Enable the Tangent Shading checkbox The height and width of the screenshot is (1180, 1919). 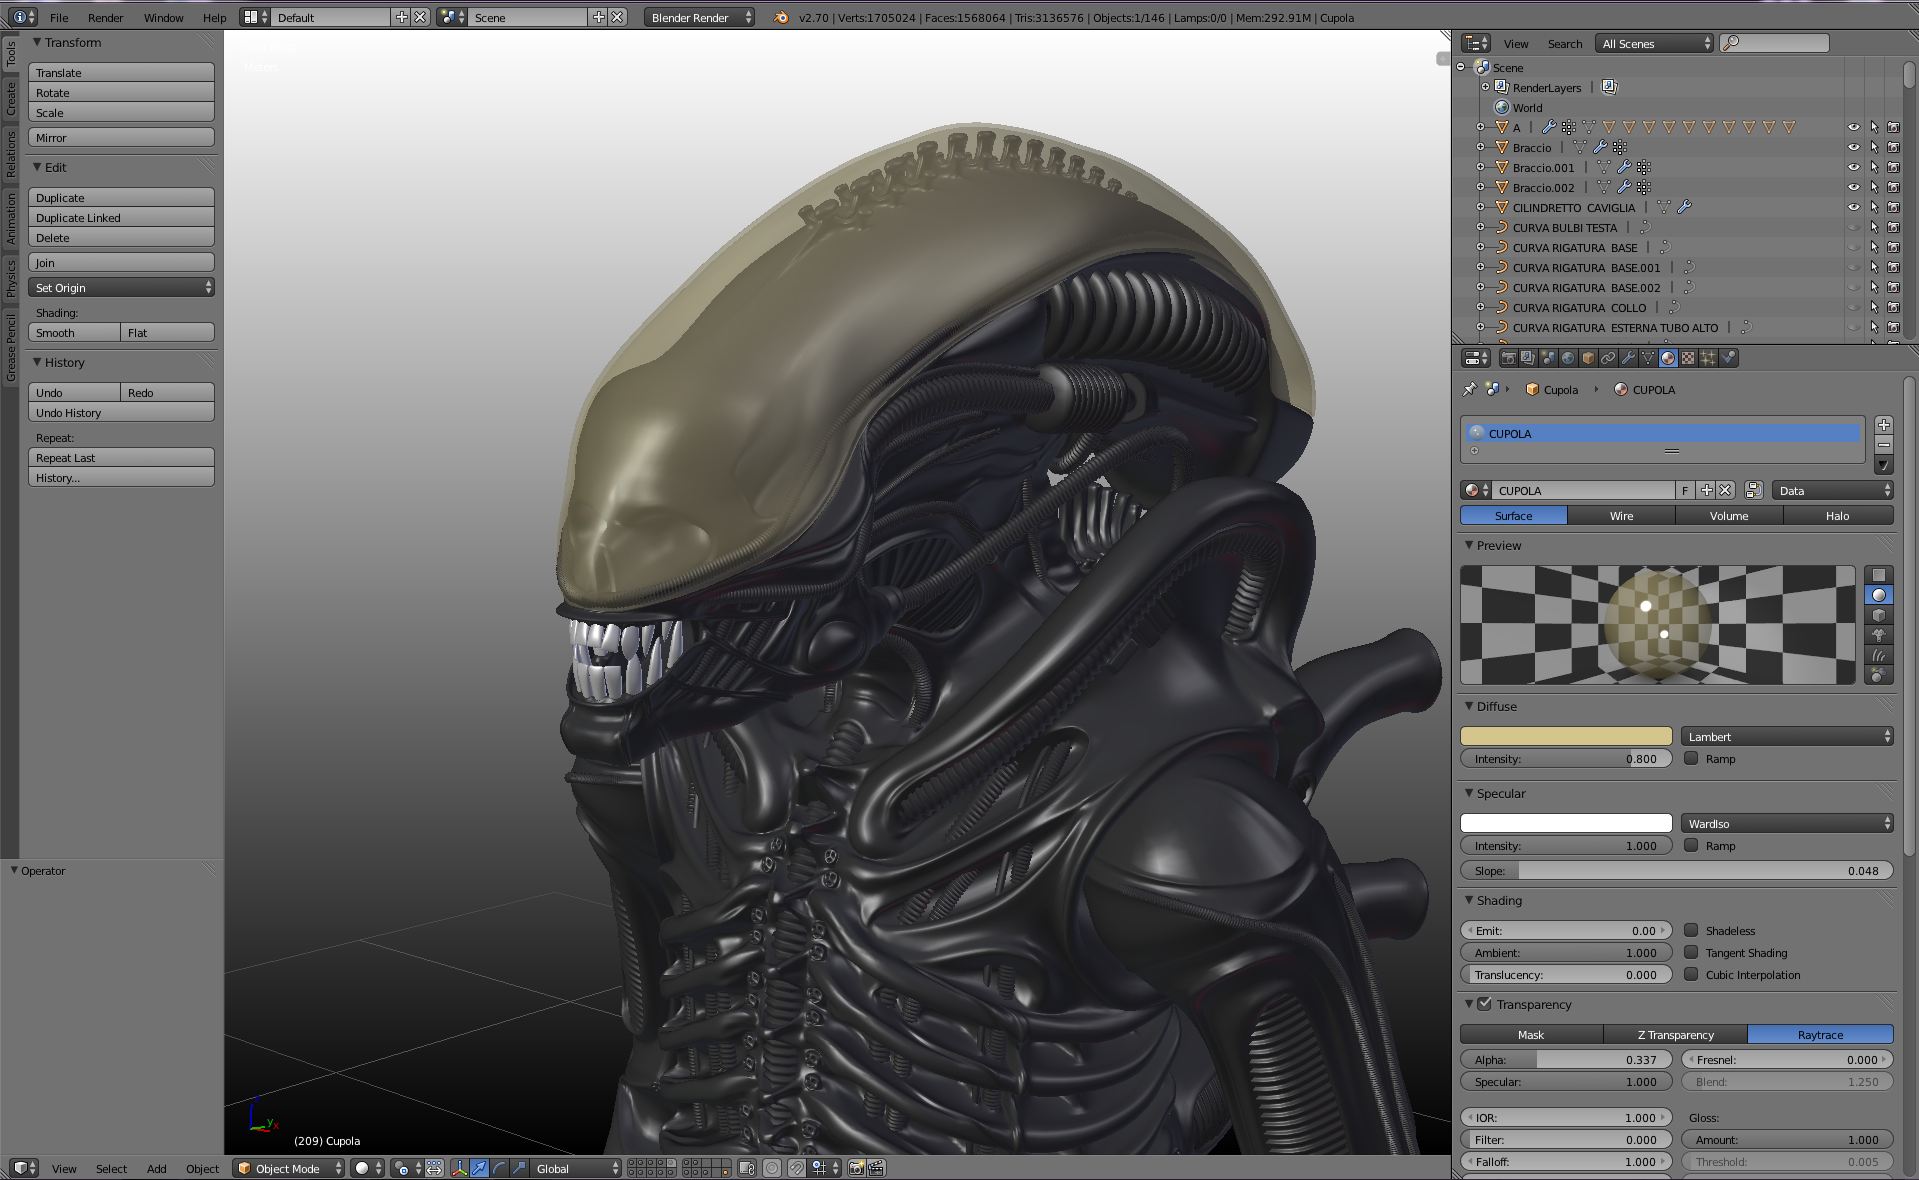pos(1691,952)
